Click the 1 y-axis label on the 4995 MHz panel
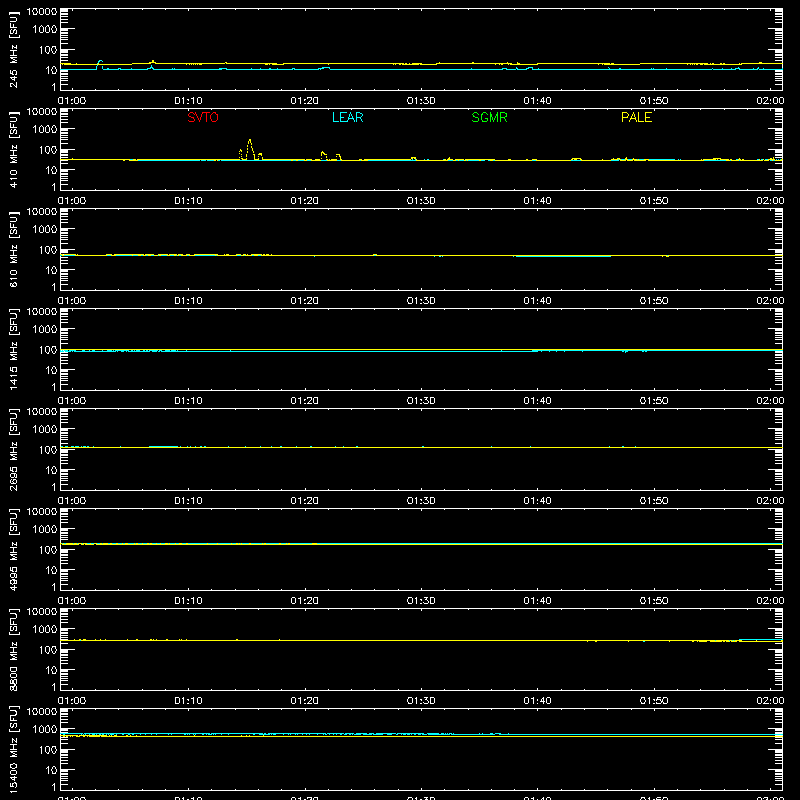The height and width of the screenshot is (800, 800). [x=54, y=587]
